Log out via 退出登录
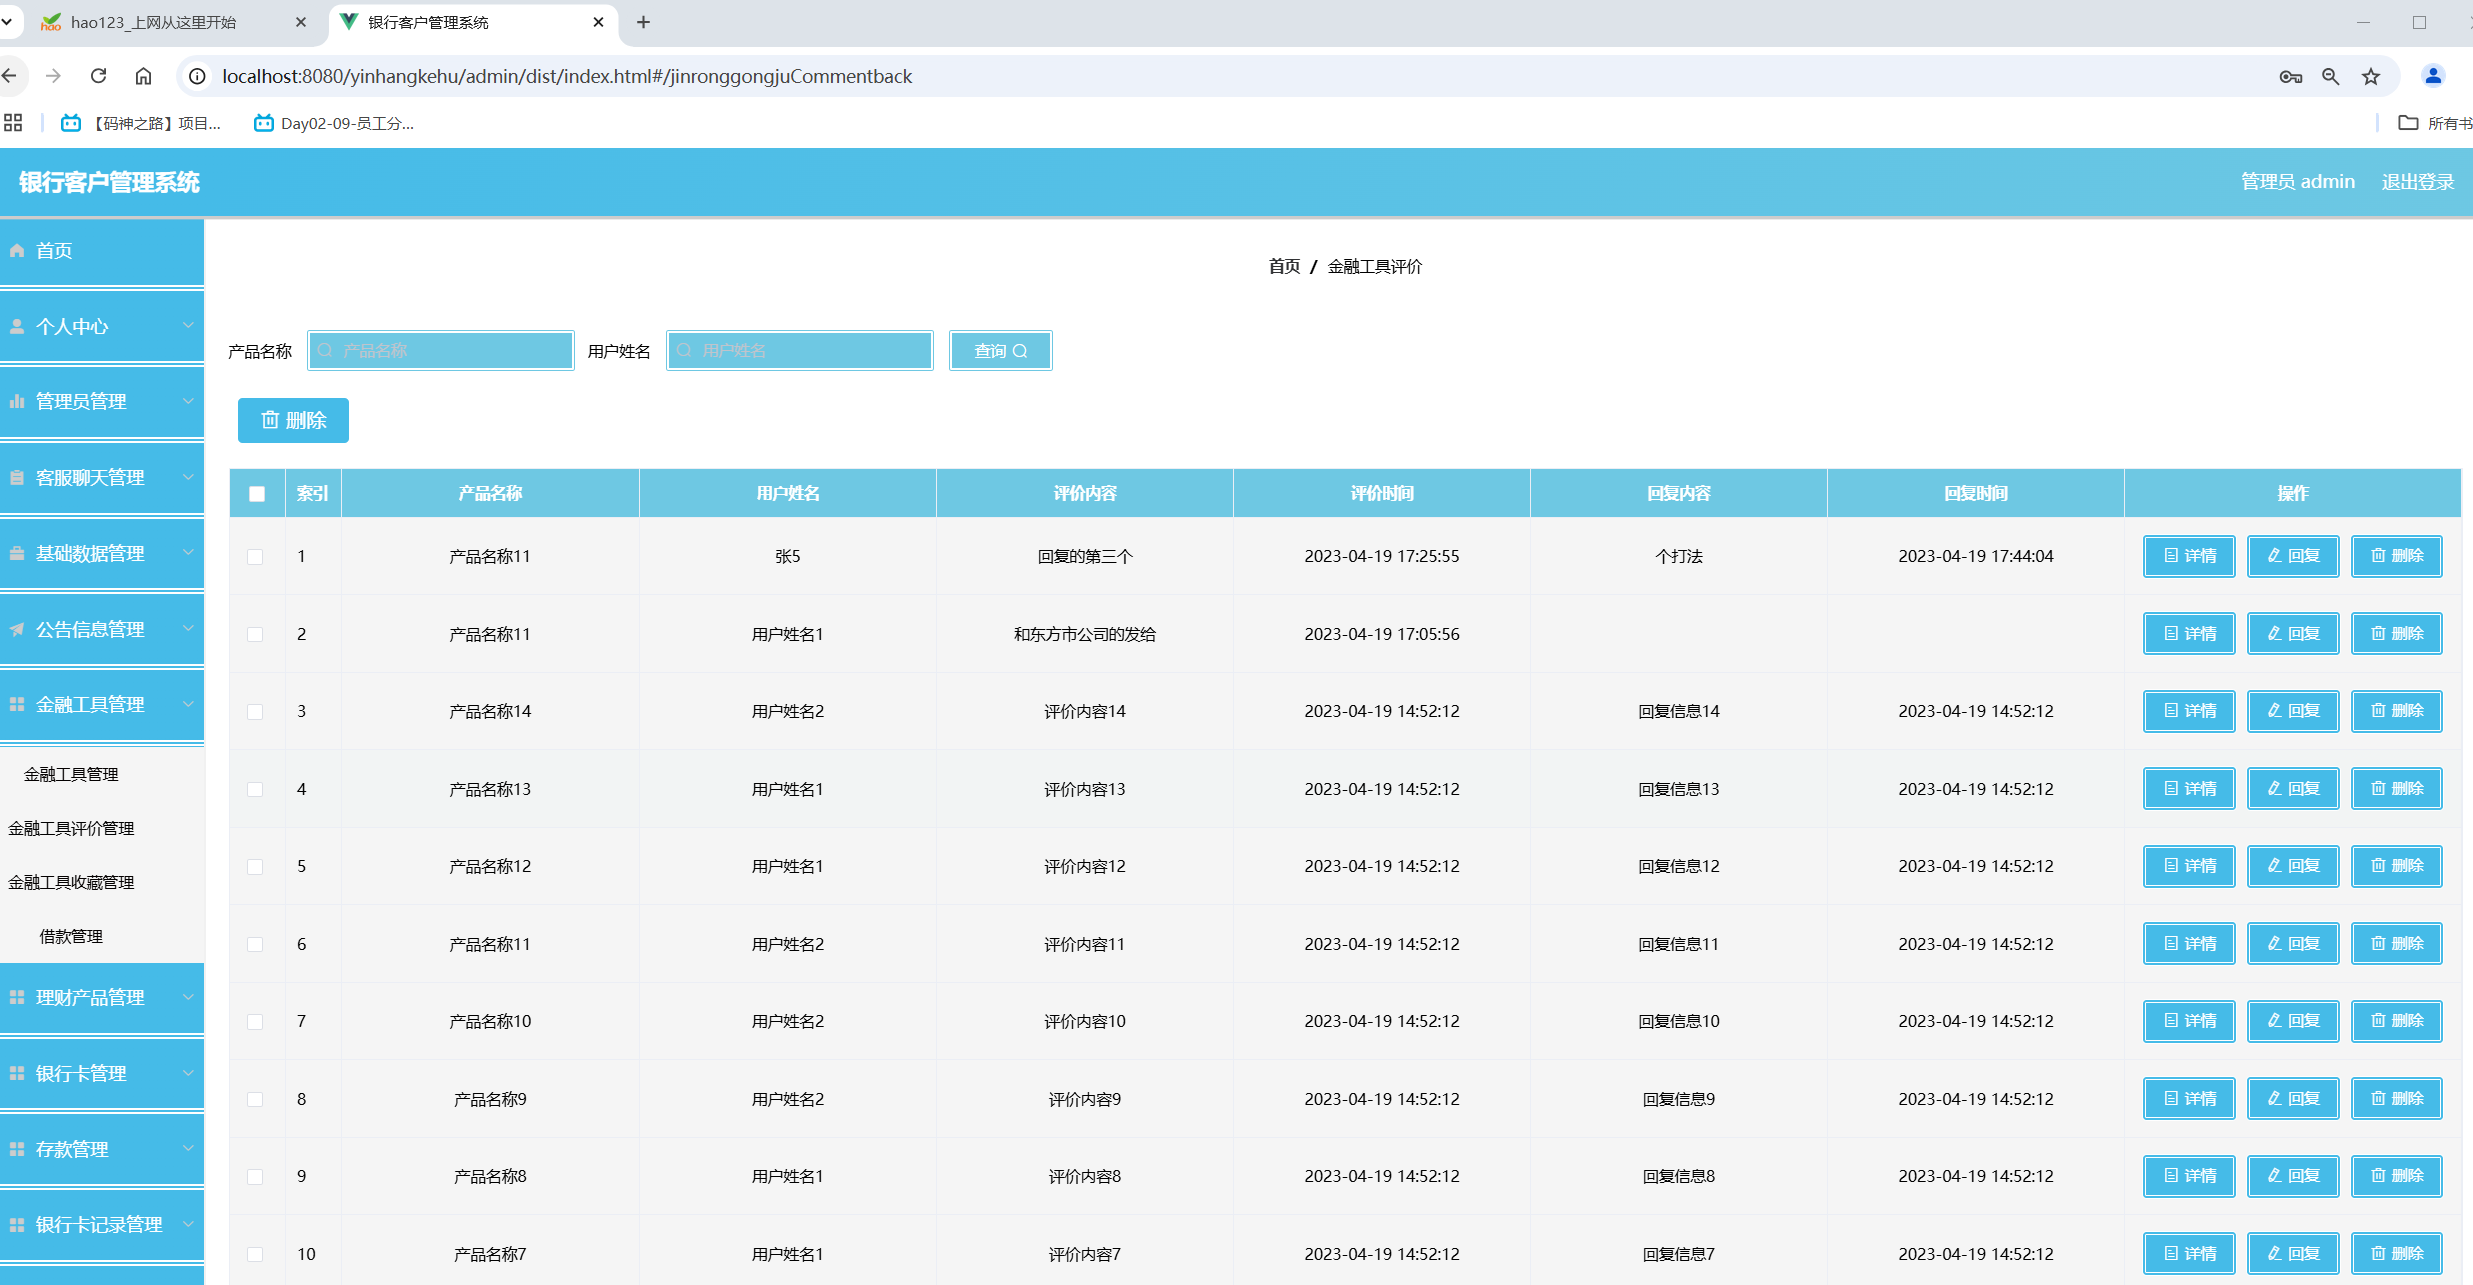This screenshot has height=1285, width=2473. (x=2418, y=182)
